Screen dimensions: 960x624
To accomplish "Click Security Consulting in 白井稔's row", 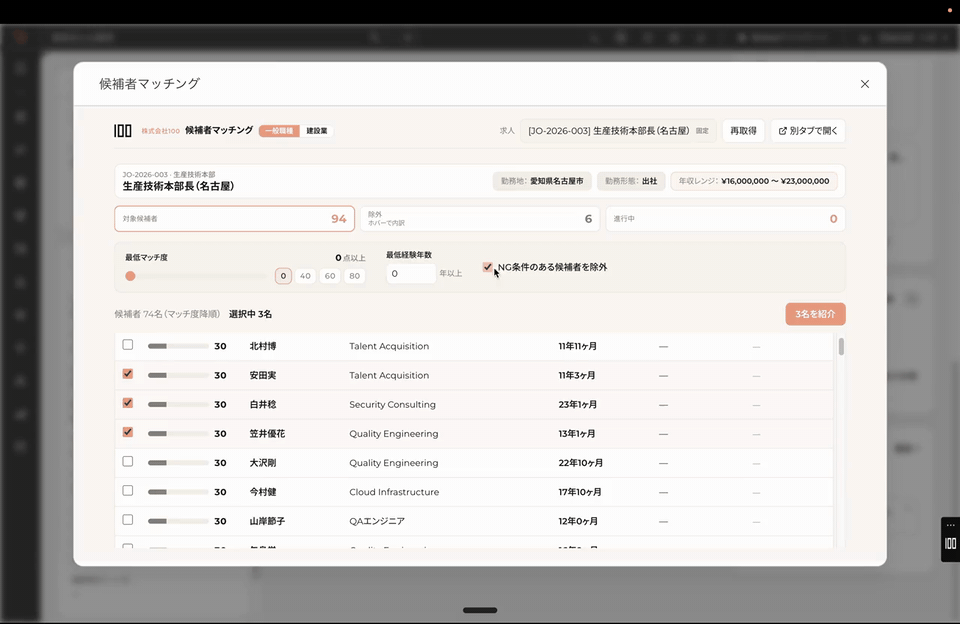I will (x=392, y=405).
